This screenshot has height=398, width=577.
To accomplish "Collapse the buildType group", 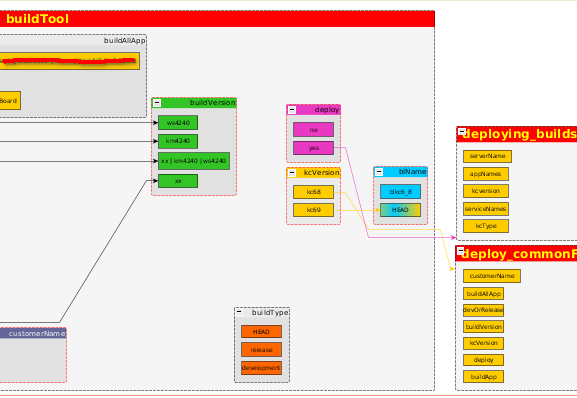I will coord(239,312).
